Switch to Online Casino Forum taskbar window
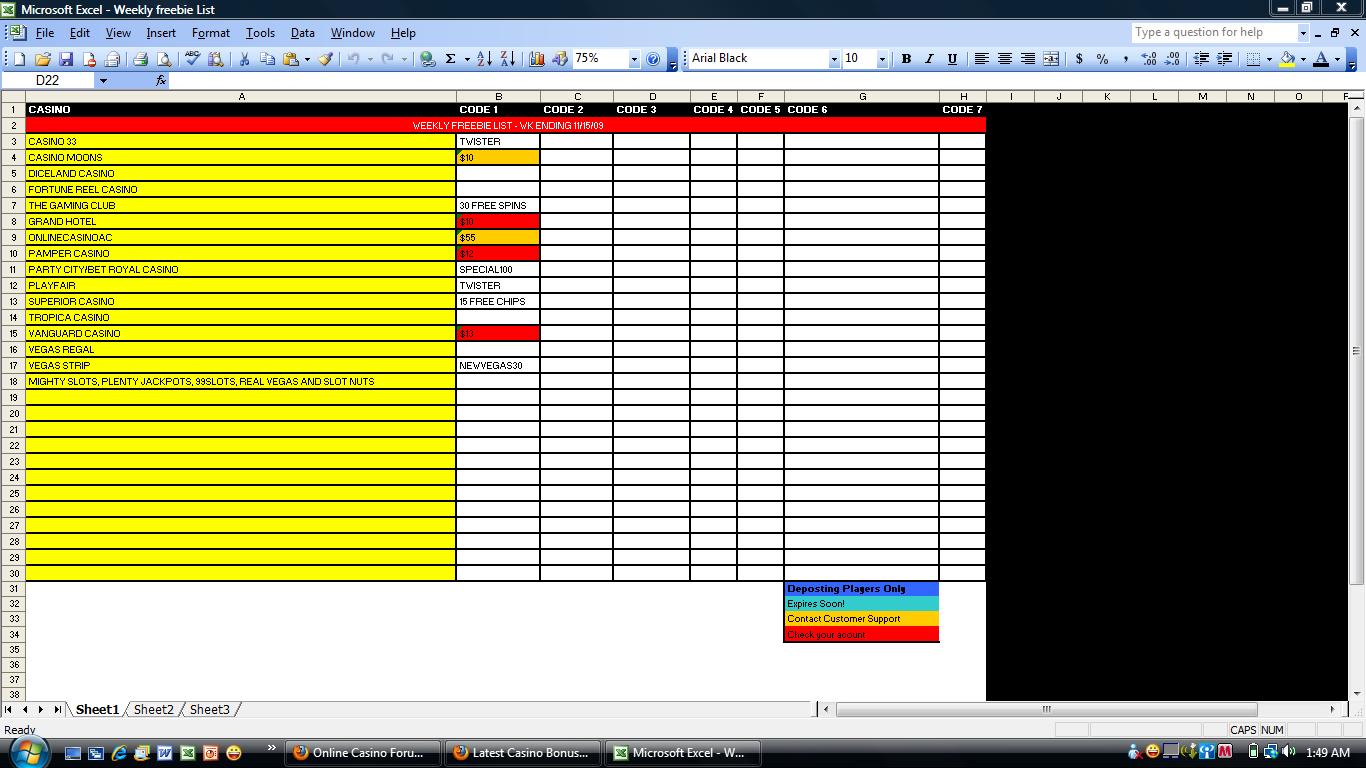 coord(362,753)
